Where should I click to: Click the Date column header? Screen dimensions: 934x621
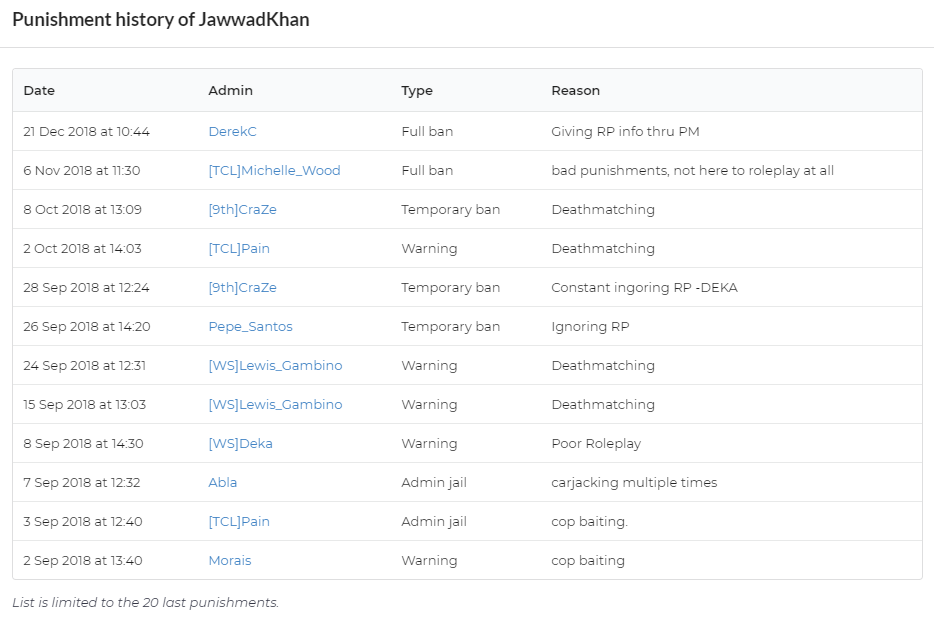(39, 91)
